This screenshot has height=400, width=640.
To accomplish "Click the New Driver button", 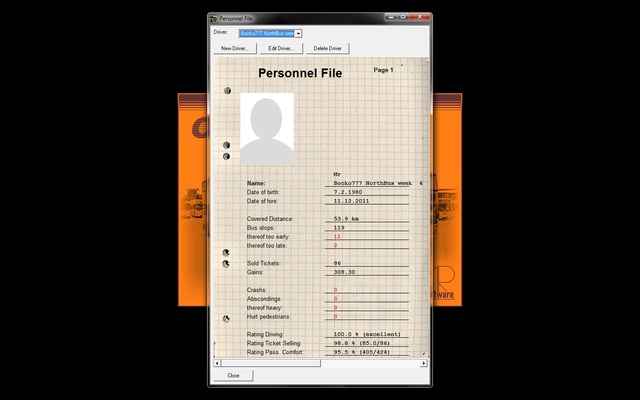I will coord(234,48).
